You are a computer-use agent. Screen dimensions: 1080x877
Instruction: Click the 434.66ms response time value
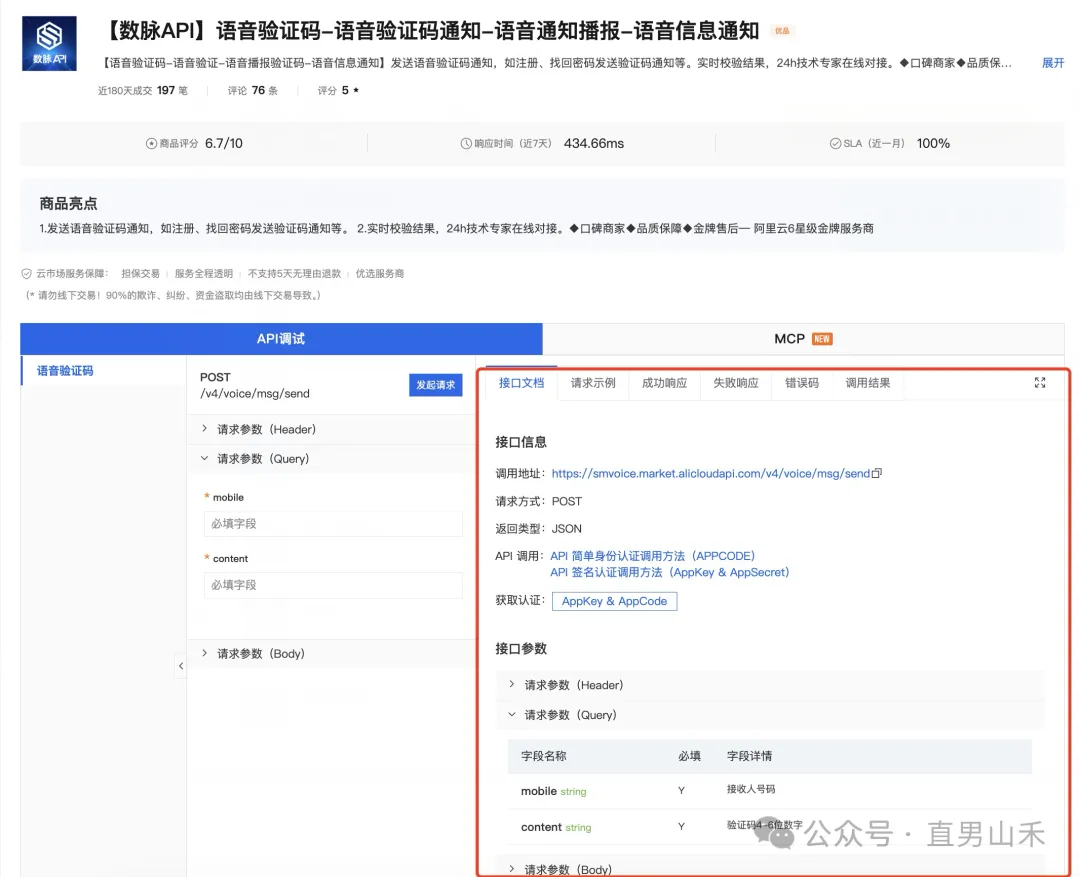point(594,143)
